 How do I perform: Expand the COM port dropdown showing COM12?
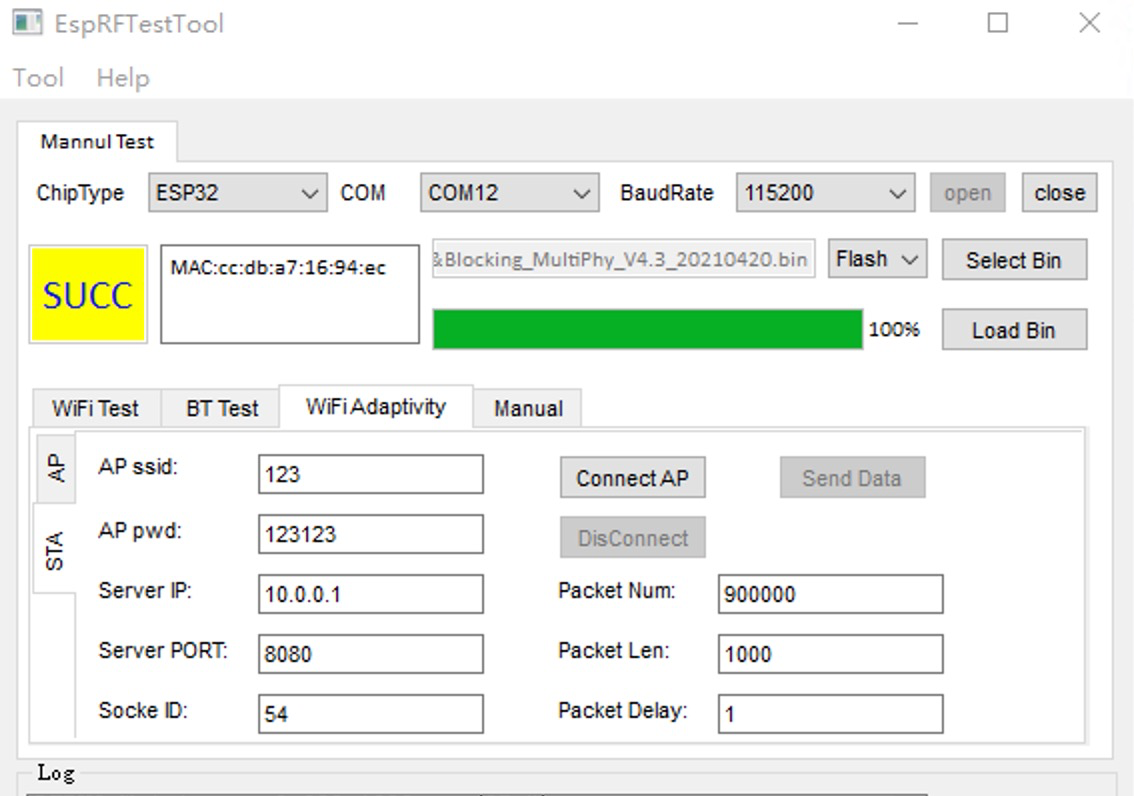tap(509, 193)
